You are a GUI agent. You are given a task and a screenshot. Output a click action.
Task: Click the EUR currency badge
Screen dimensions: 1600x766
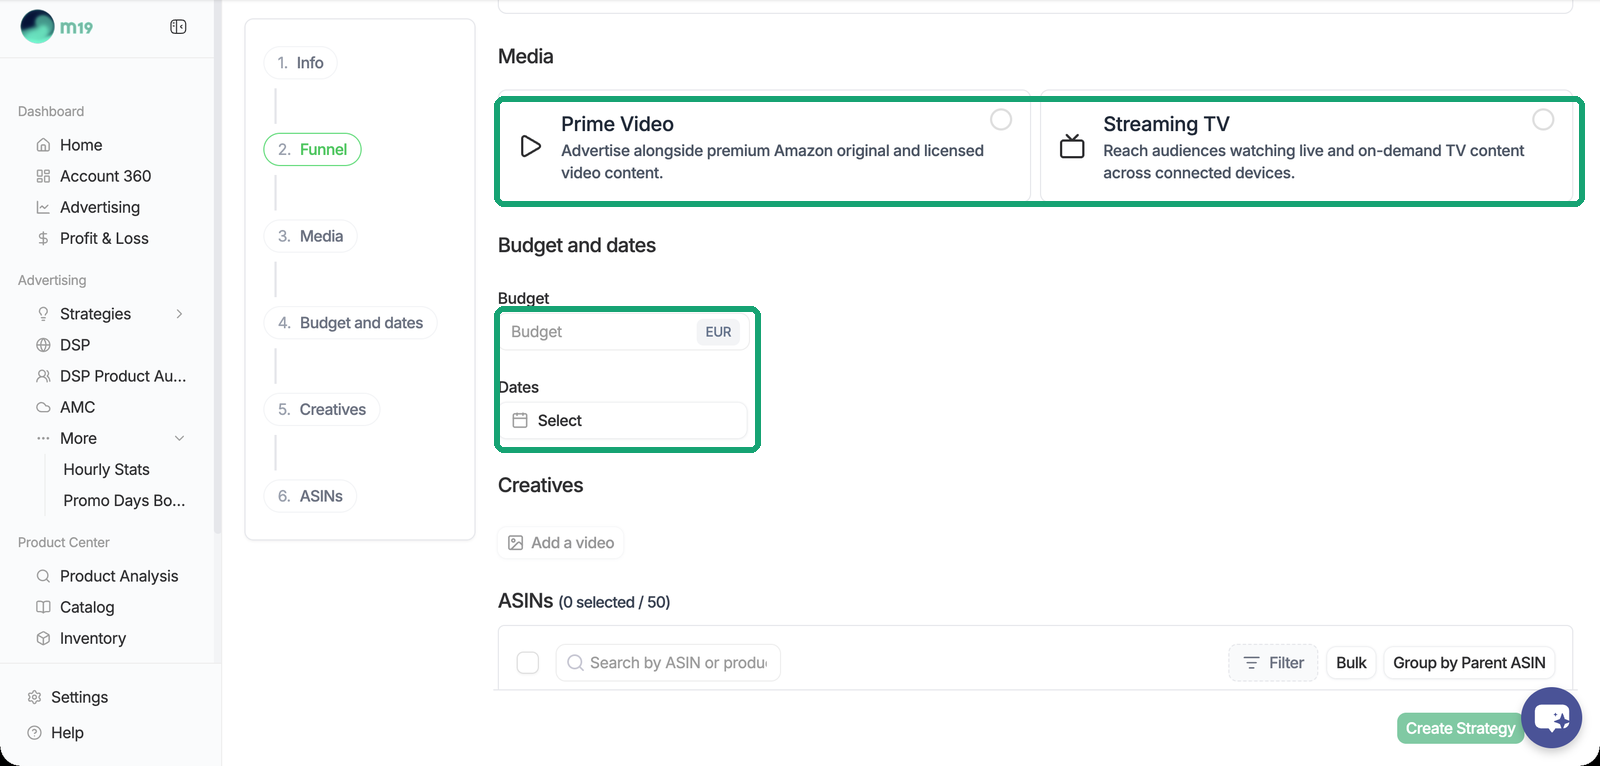718,332
